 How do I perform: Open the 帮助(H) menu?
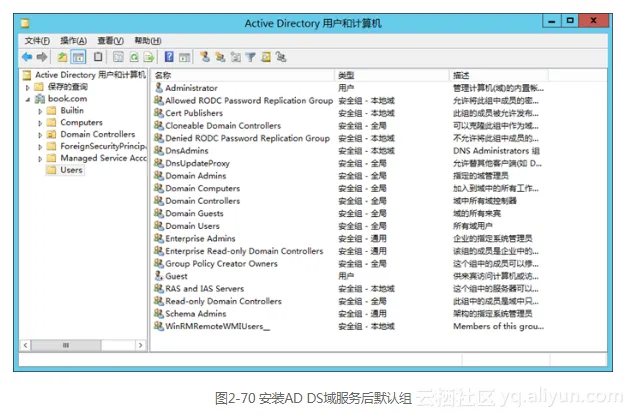coord(148,41)
